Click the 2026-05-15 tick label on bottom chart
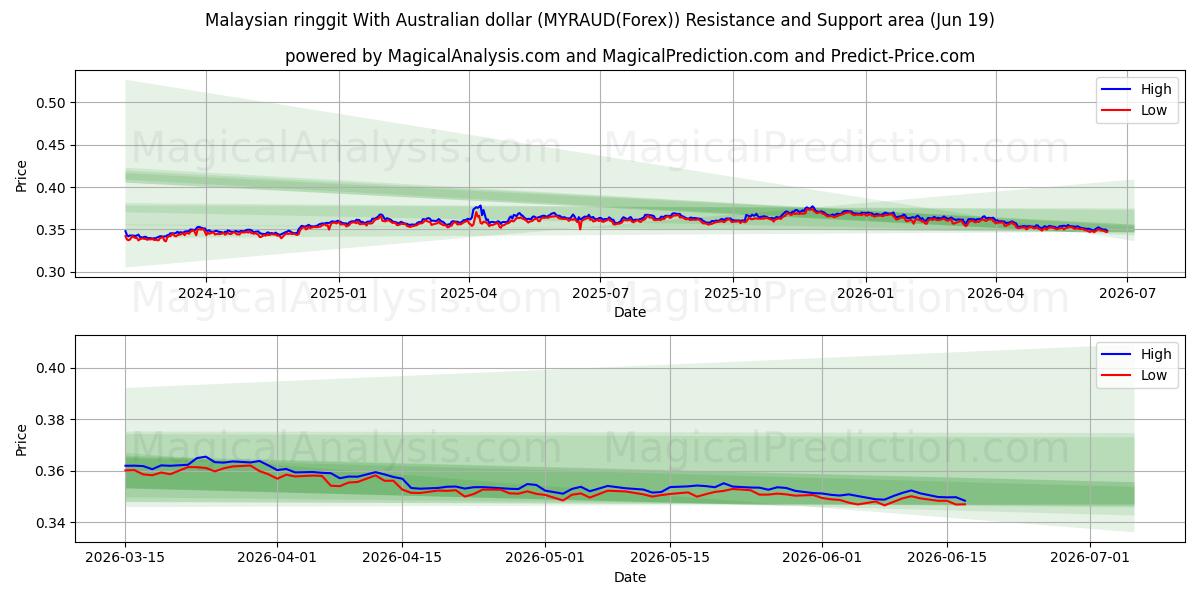The image size is (1200, 600). [x=671, y=558]
